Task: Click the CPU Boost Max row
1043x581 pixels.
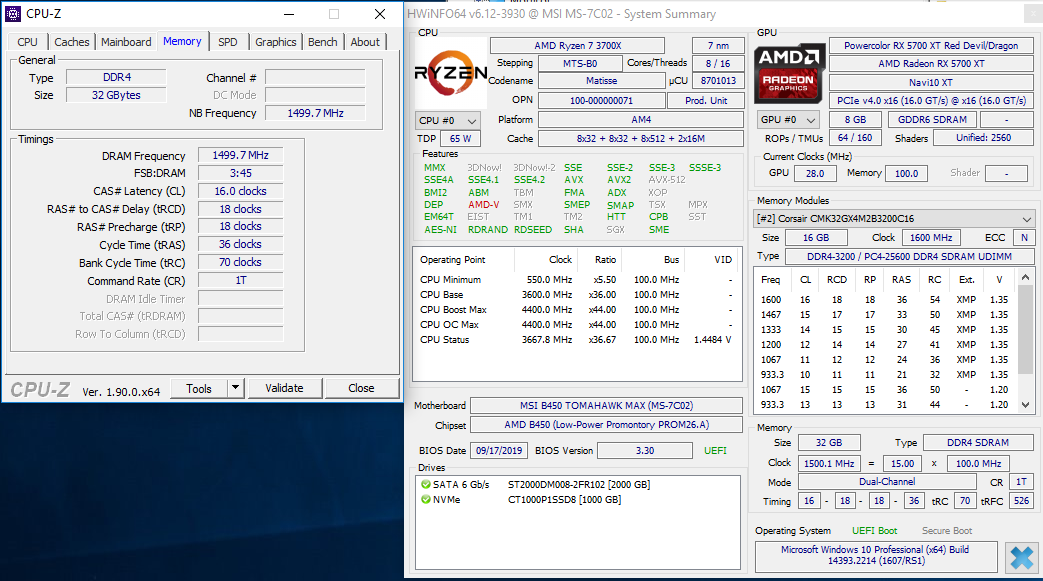Action: click(576, 309)
